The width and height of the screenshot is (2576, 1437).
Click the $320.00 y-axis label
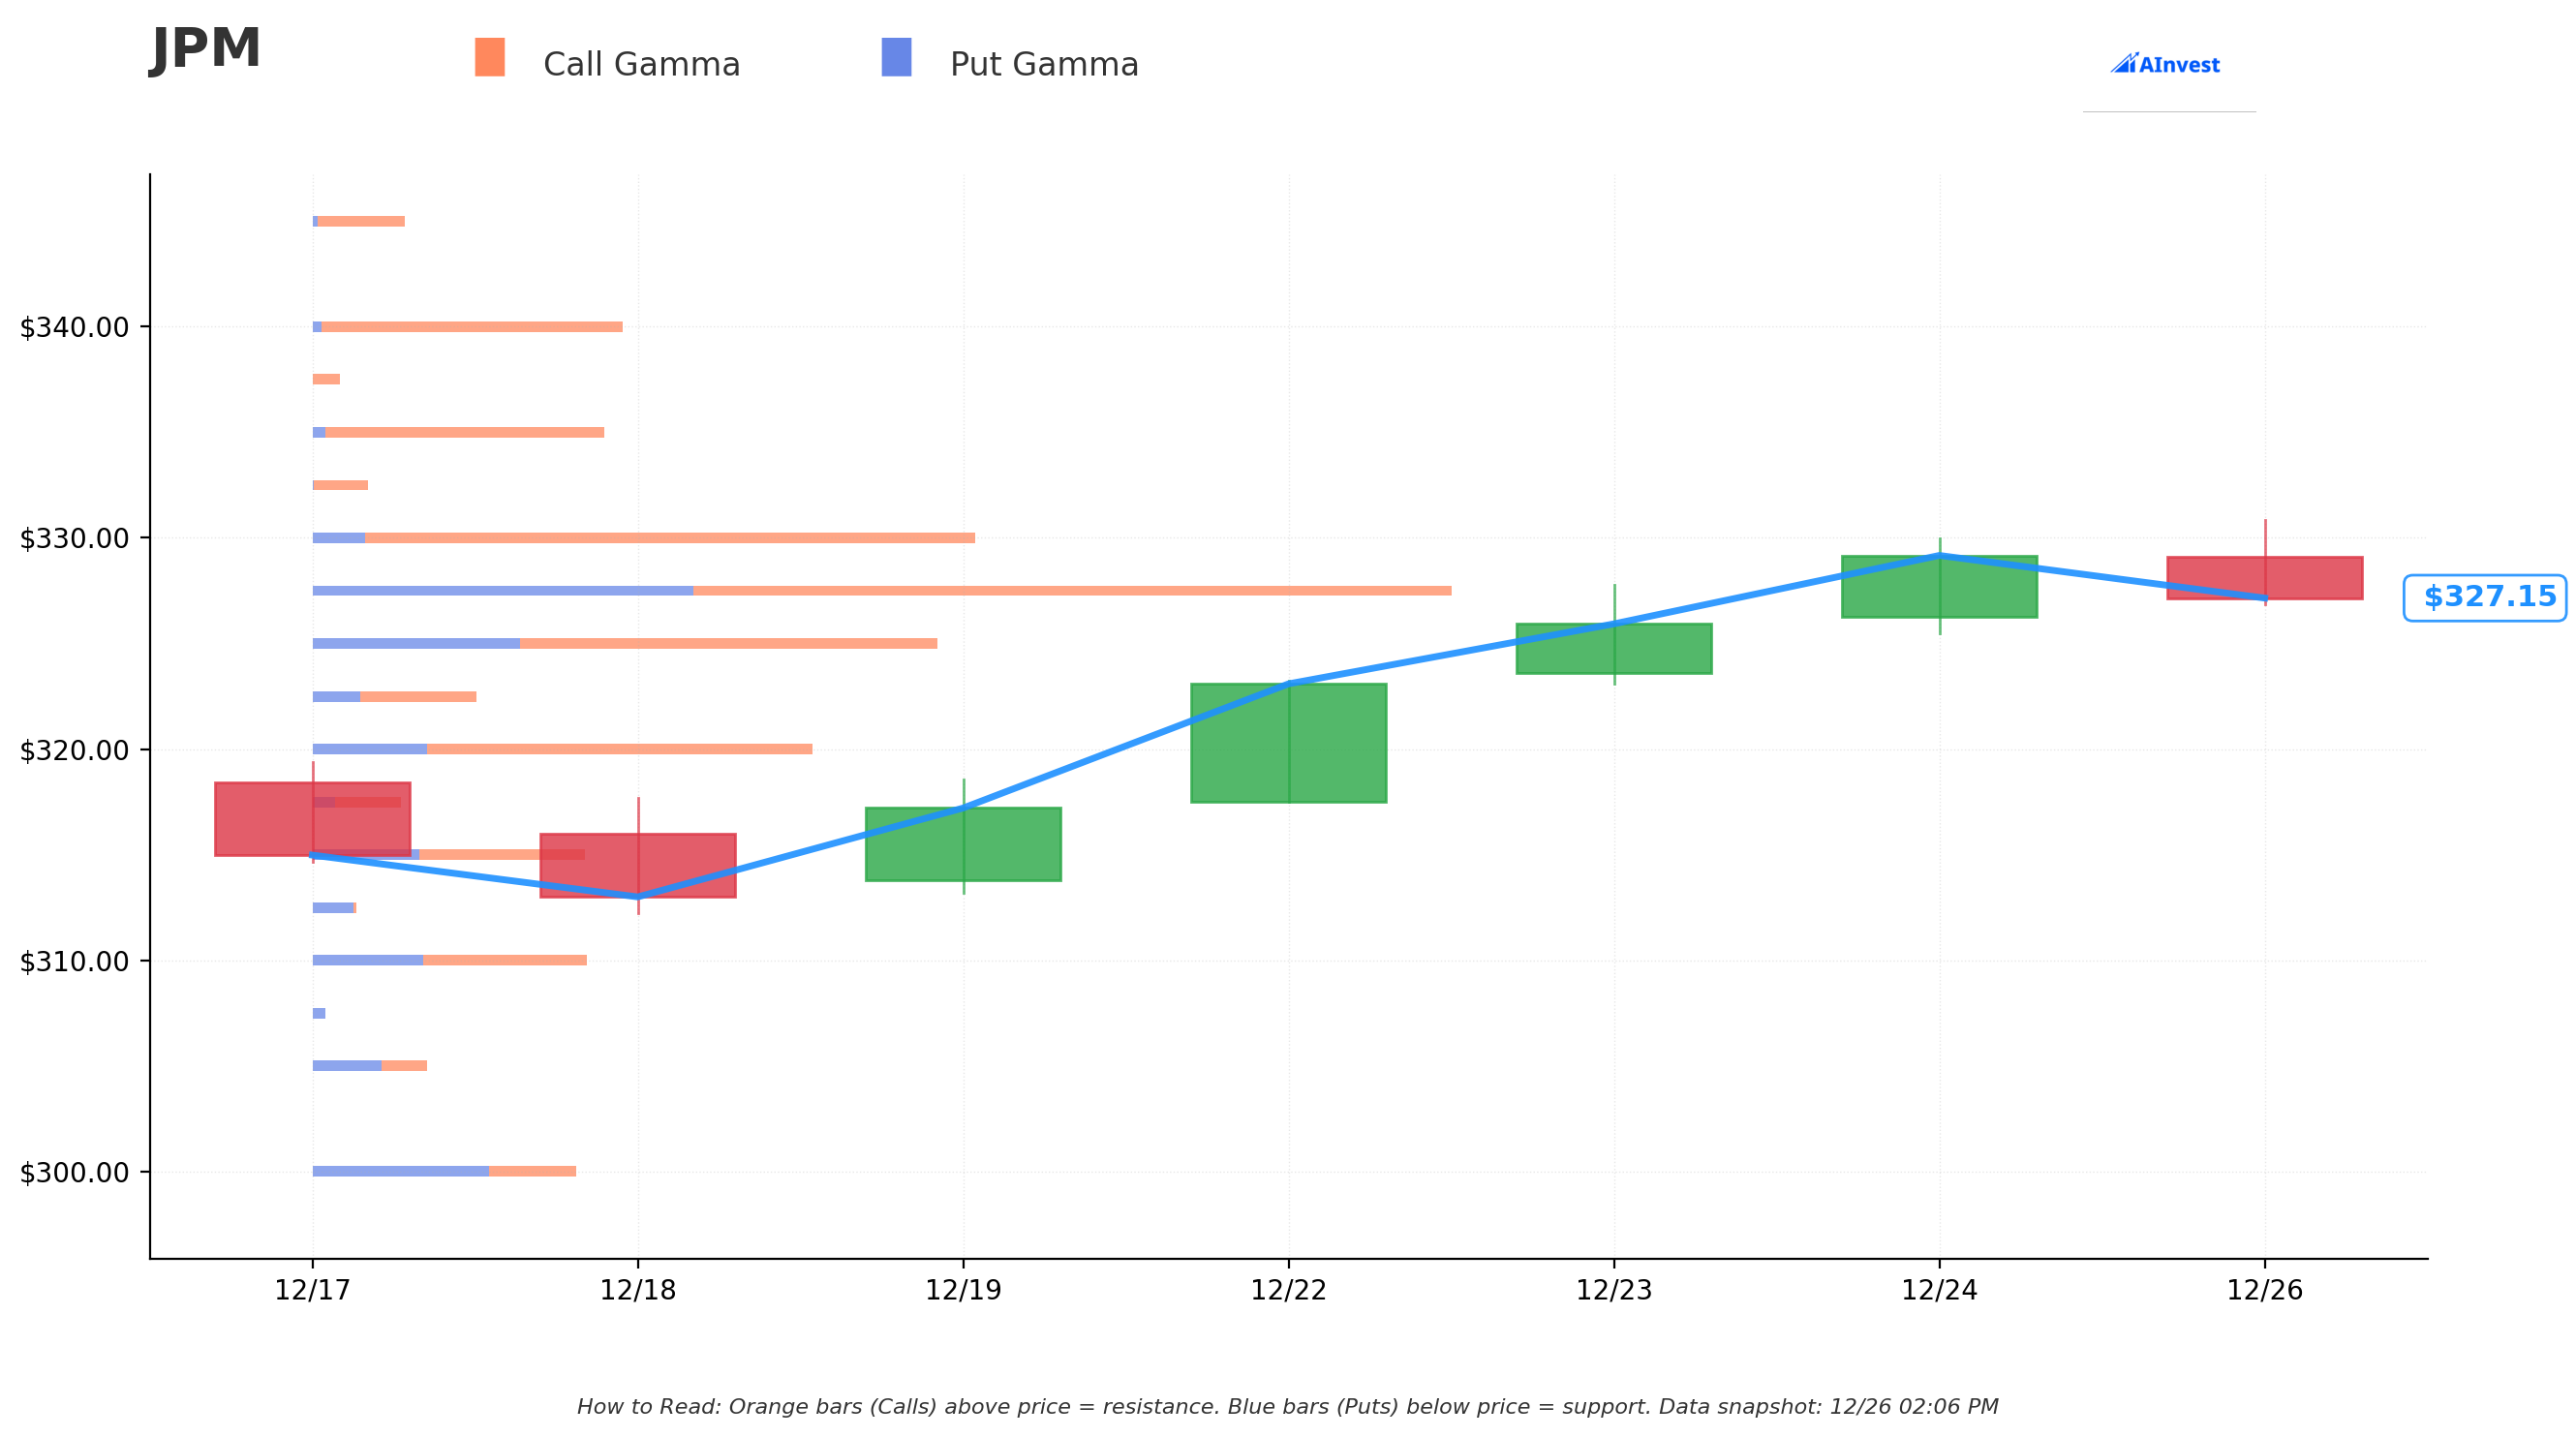pyautogui.click(x=75, y=750)
